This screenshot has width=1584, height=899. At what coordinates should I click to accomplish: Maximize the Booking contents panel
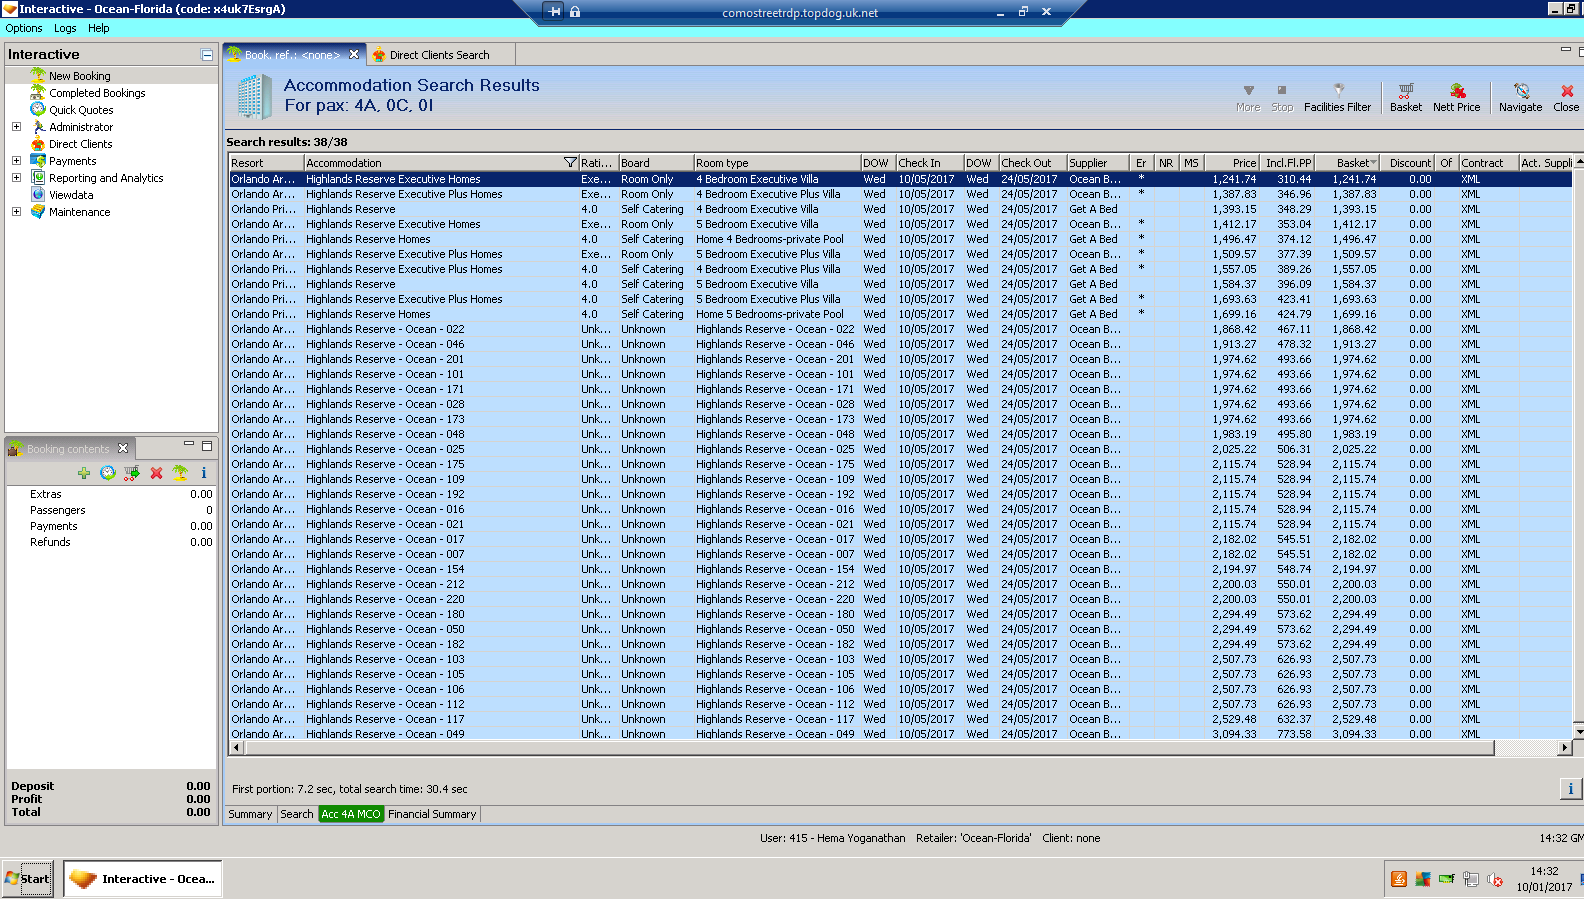(x=207, y=446)
